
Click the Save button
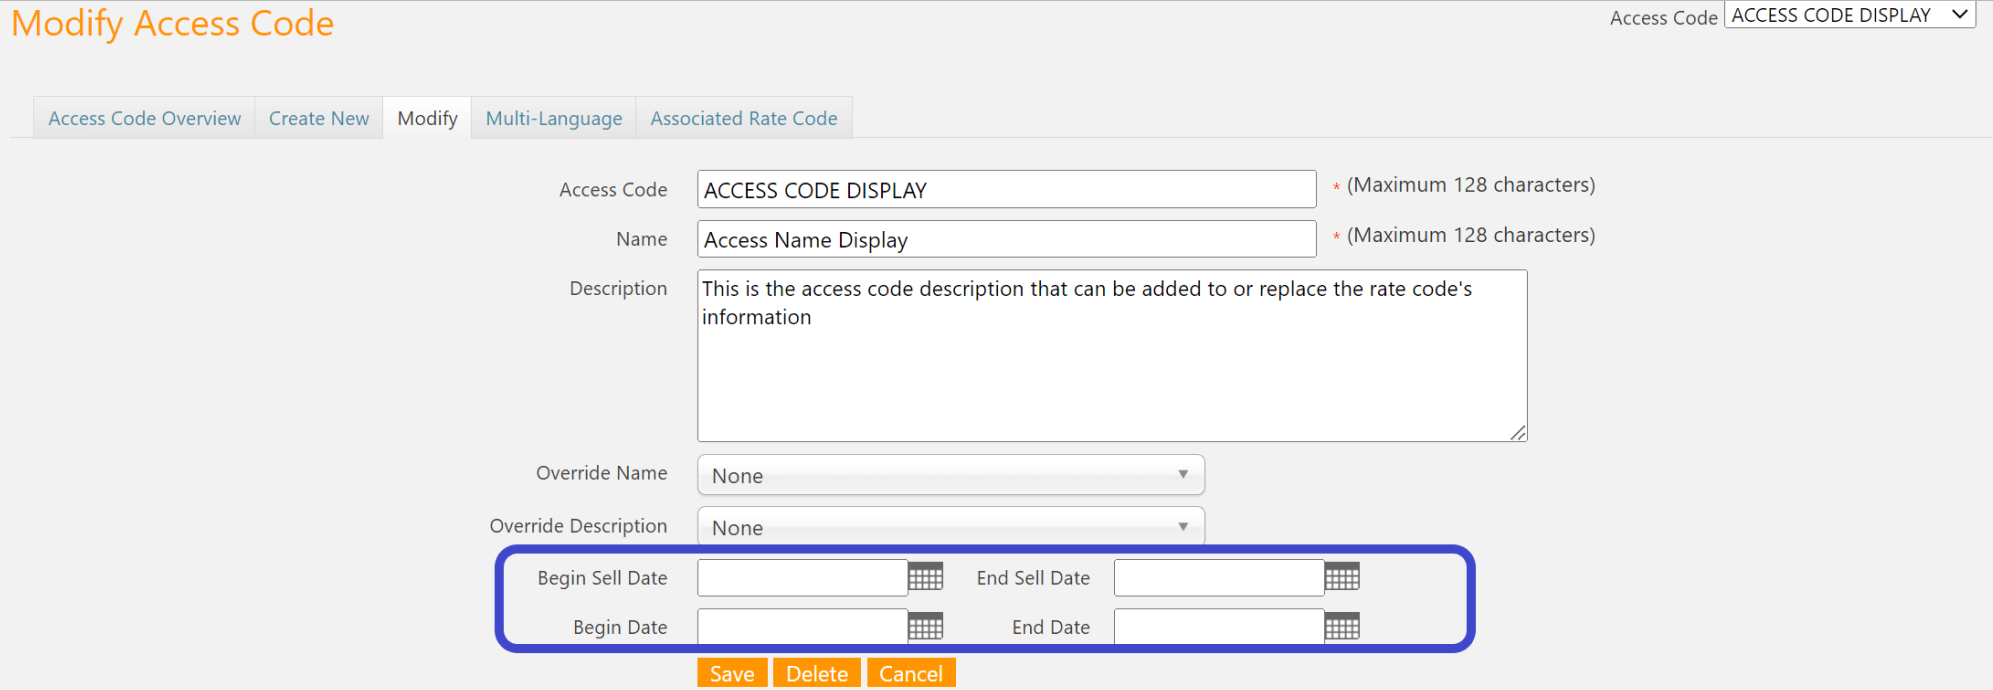[732, 673]
